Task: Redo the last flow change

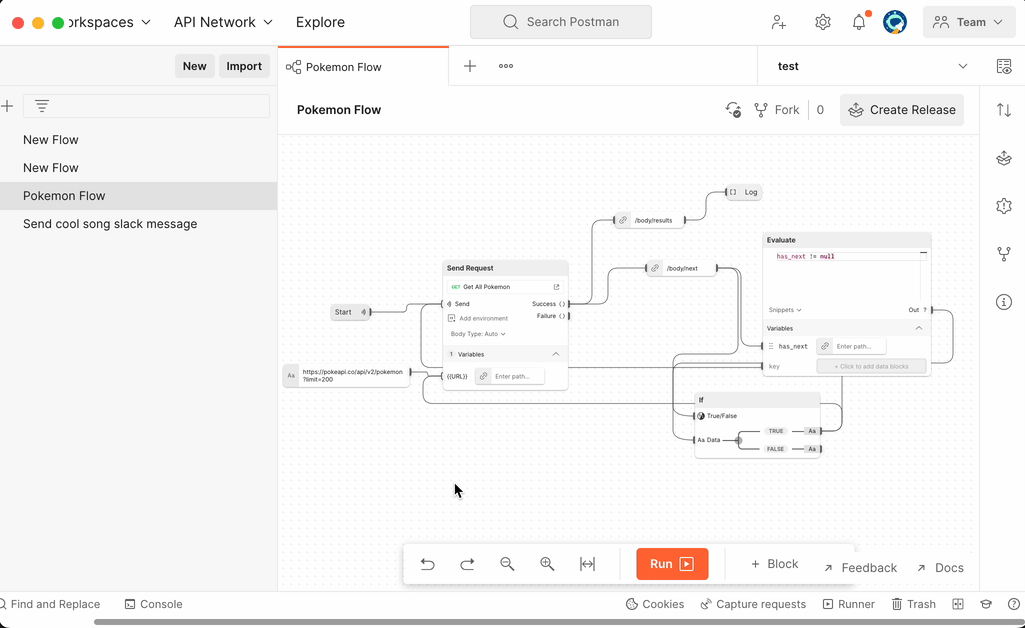Action: point(467,564)
